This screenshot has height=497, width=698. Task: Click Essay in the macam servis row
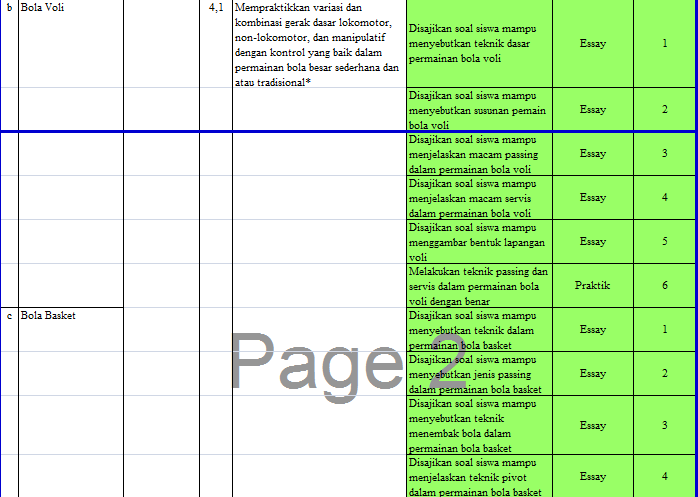click(592, 197)
